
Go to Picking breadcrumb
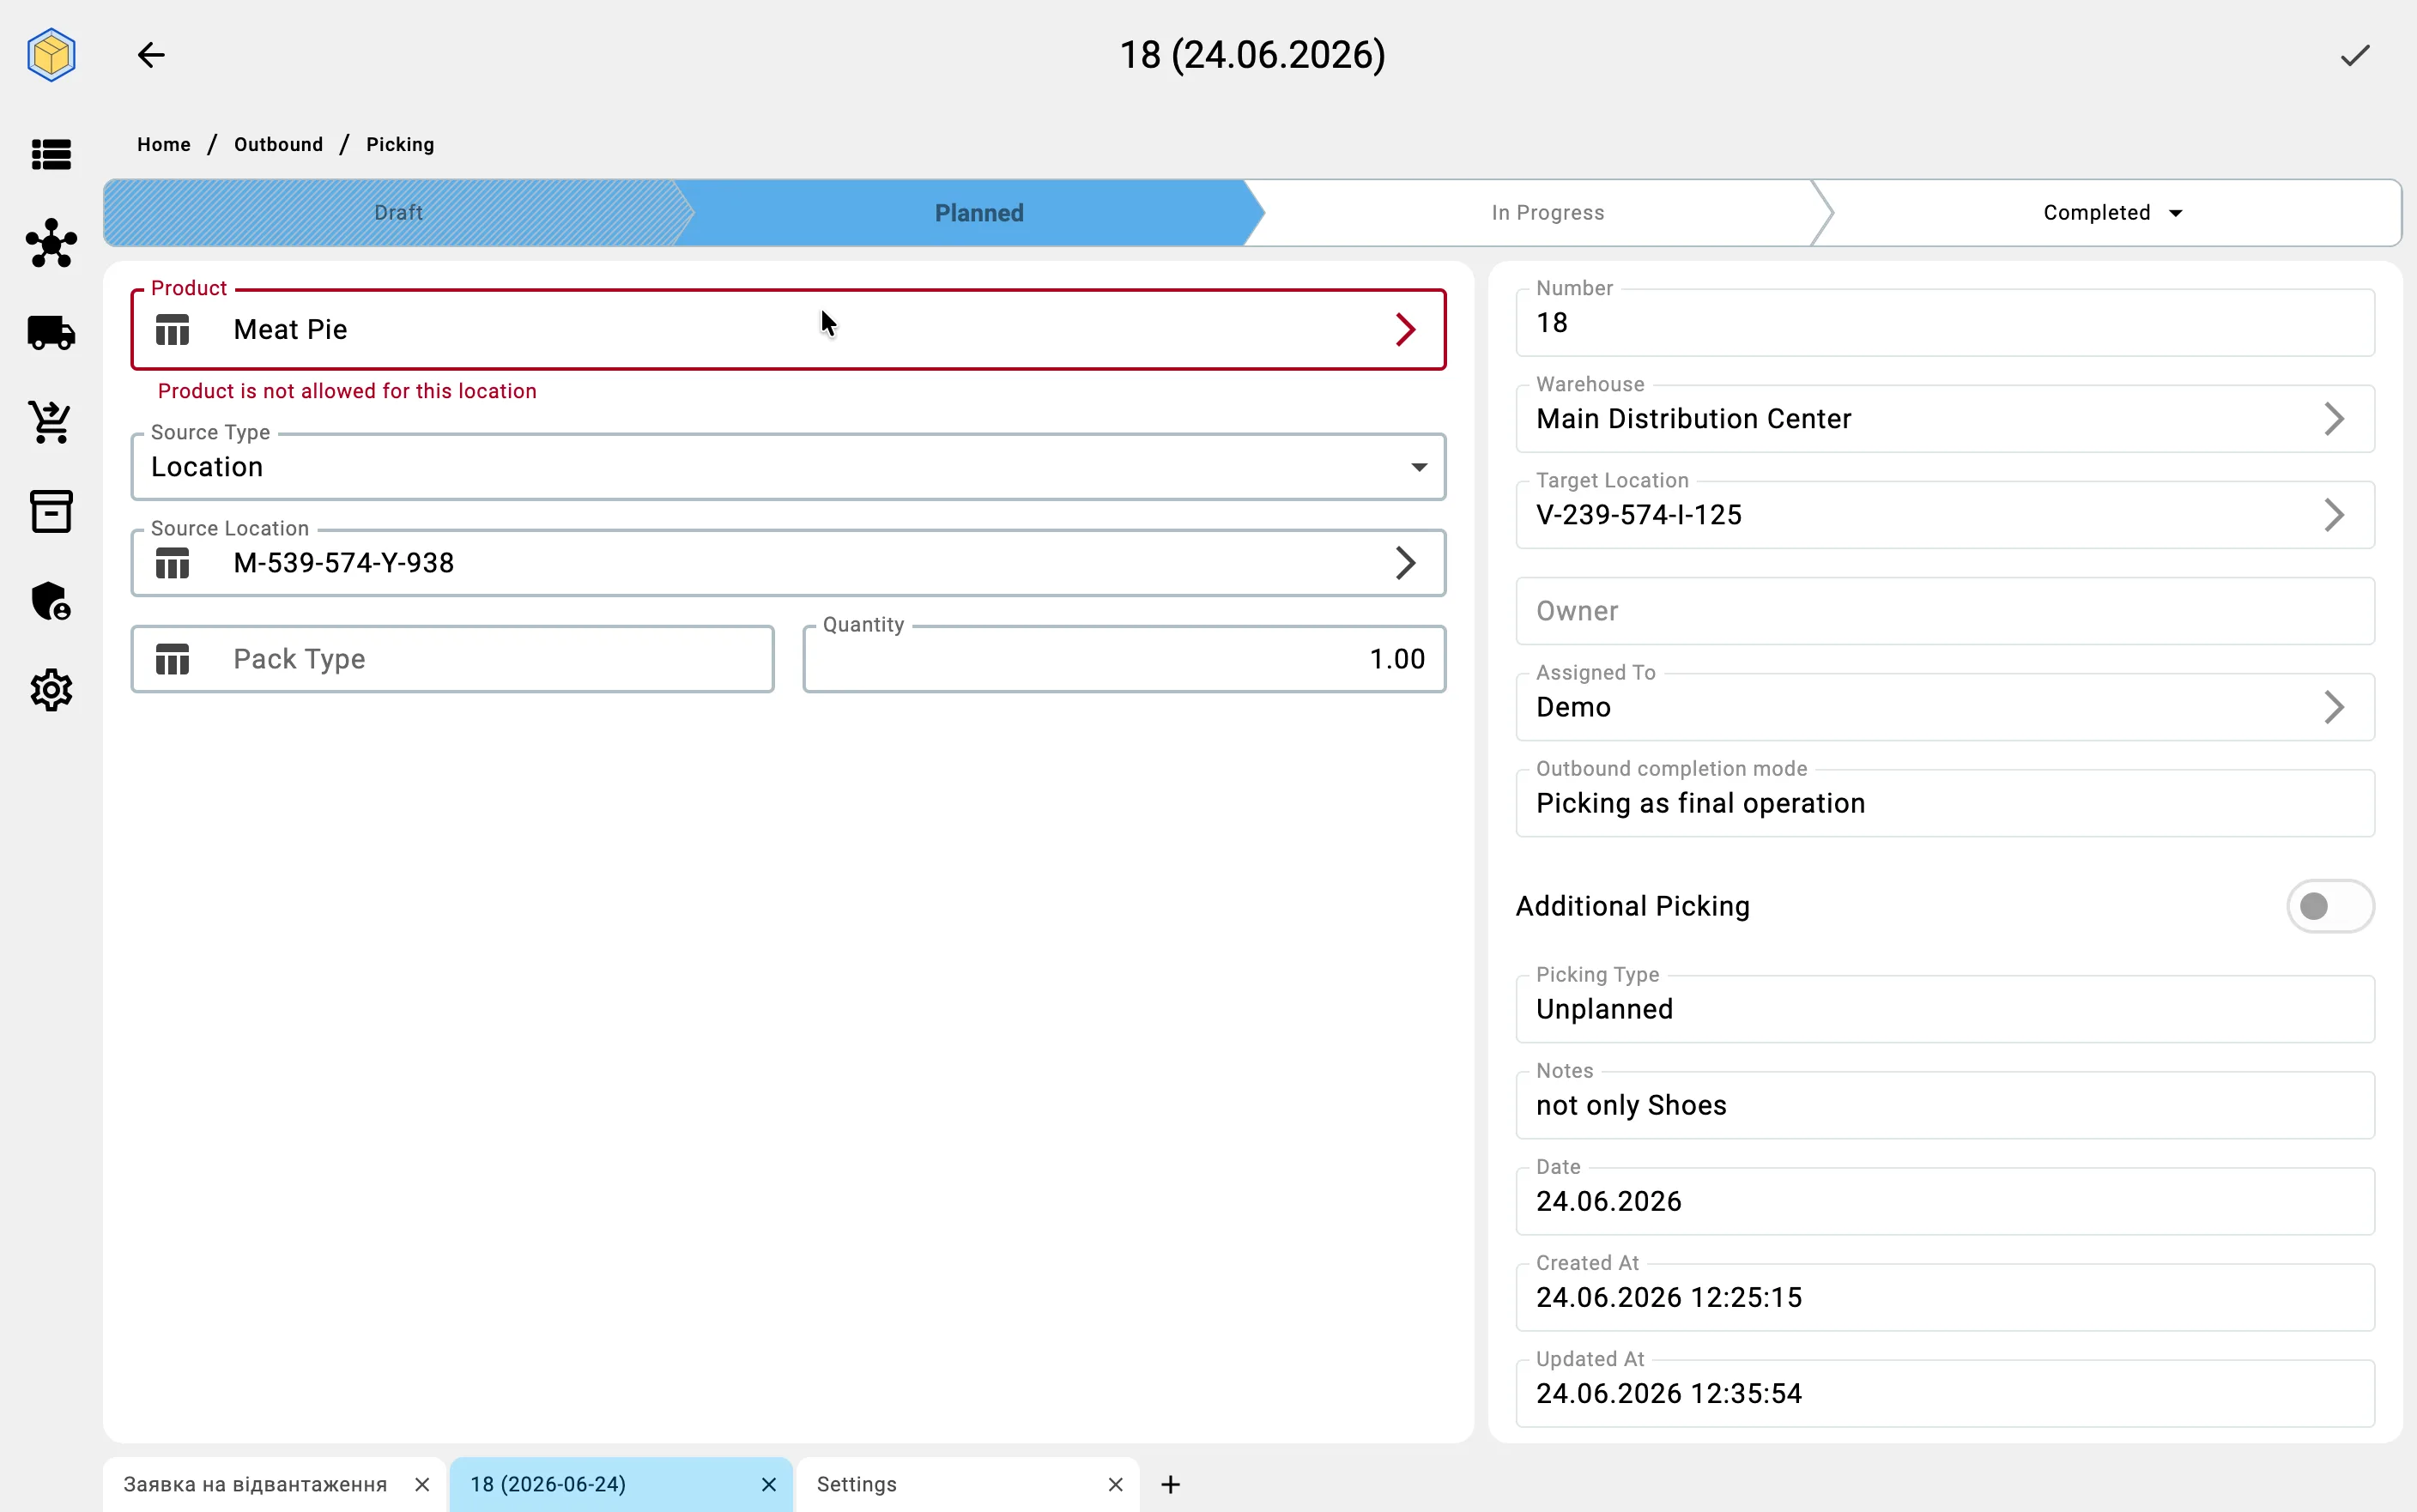coord(400,145)
